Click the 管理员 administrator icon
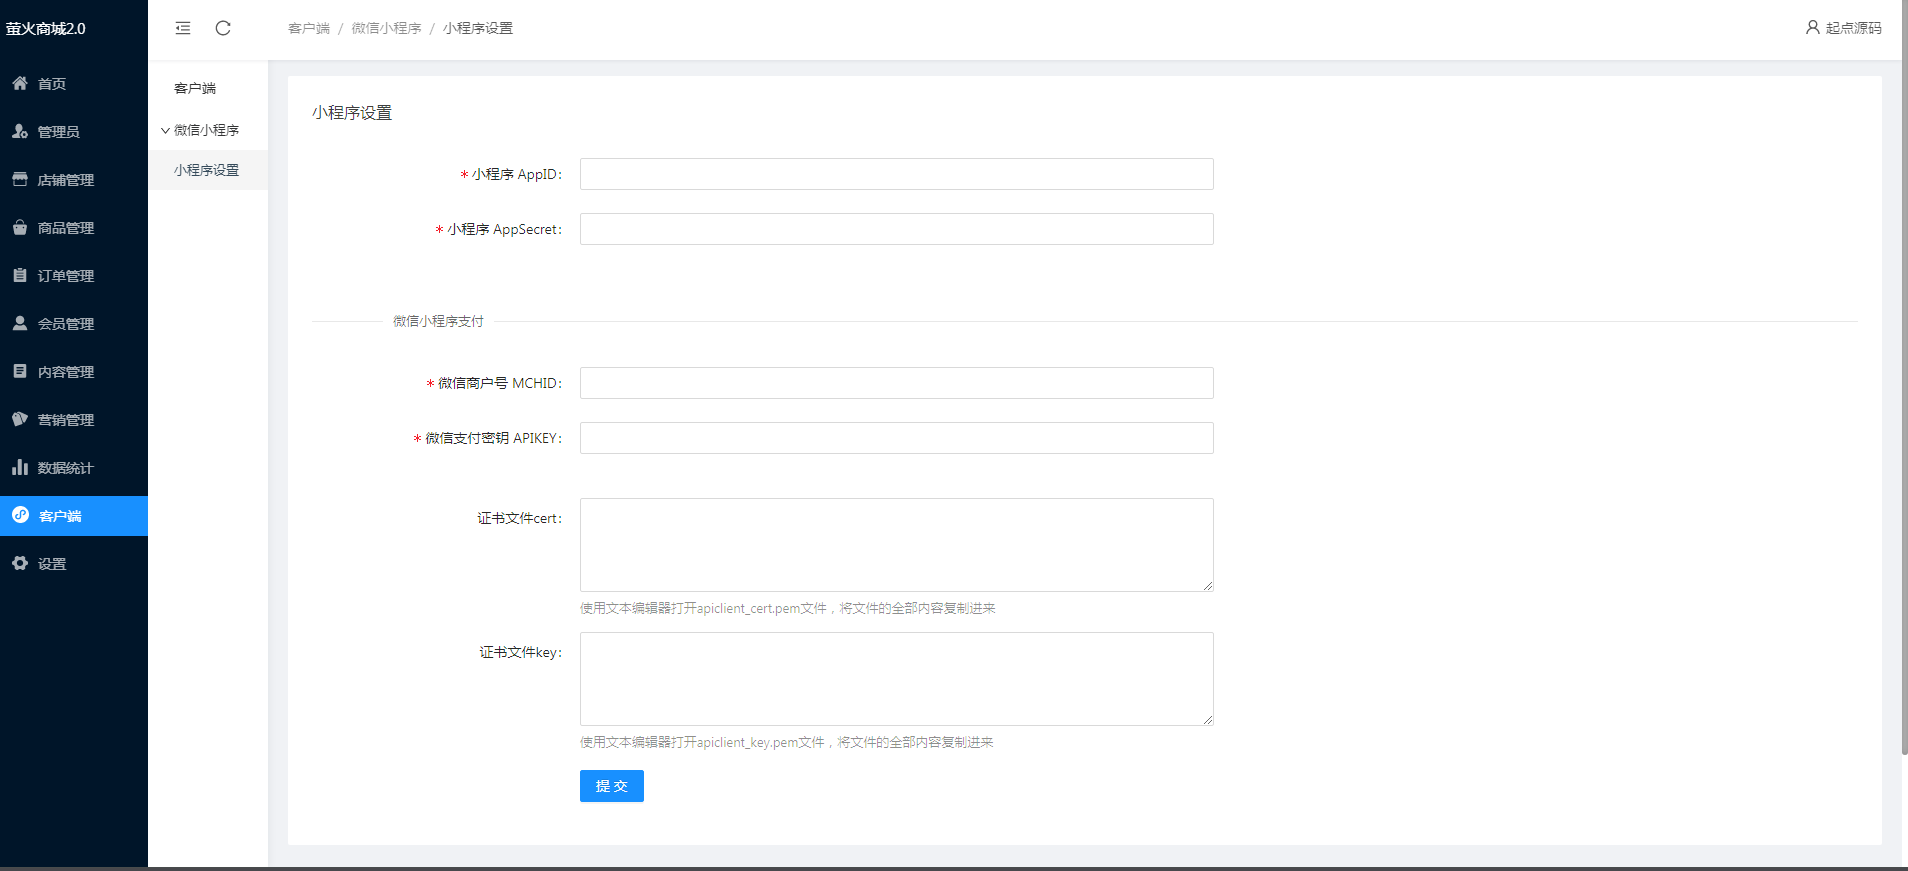This screenshot has width=1908, height=871. [x=20, y=131]
